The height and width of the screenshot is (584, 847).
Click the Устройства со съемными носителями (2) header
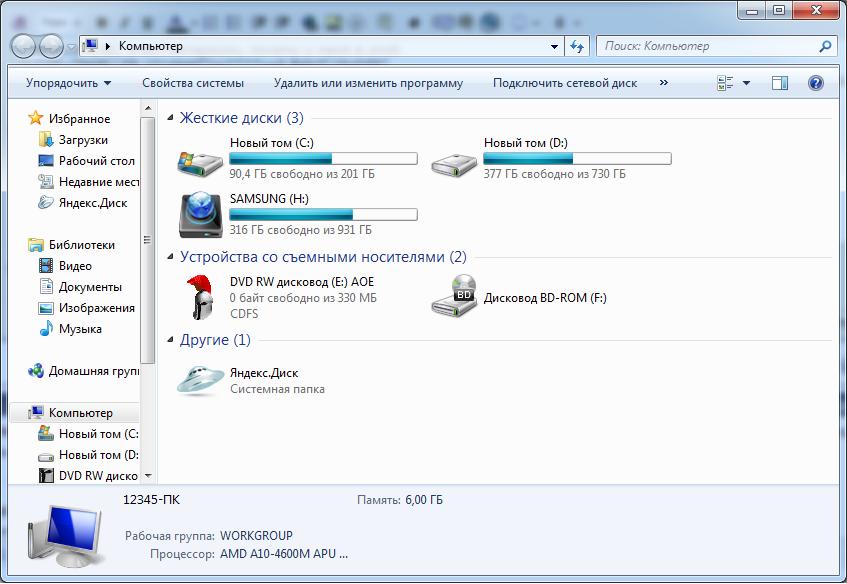[323, 257]
